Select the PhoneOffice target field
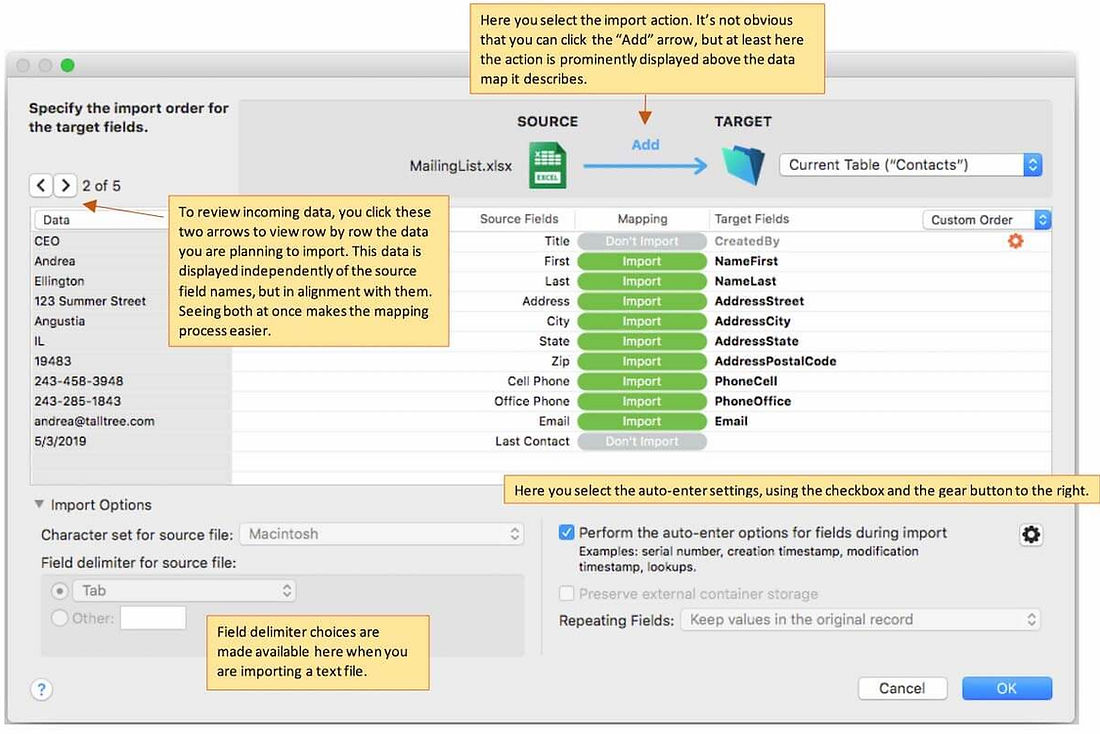This screenshot has height=734, width=1100. [753, 401]
